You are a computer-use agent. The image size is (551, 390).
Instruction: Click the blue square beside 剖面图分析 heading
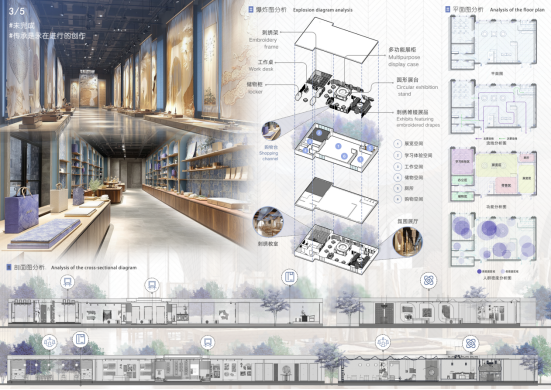[9, 267]
